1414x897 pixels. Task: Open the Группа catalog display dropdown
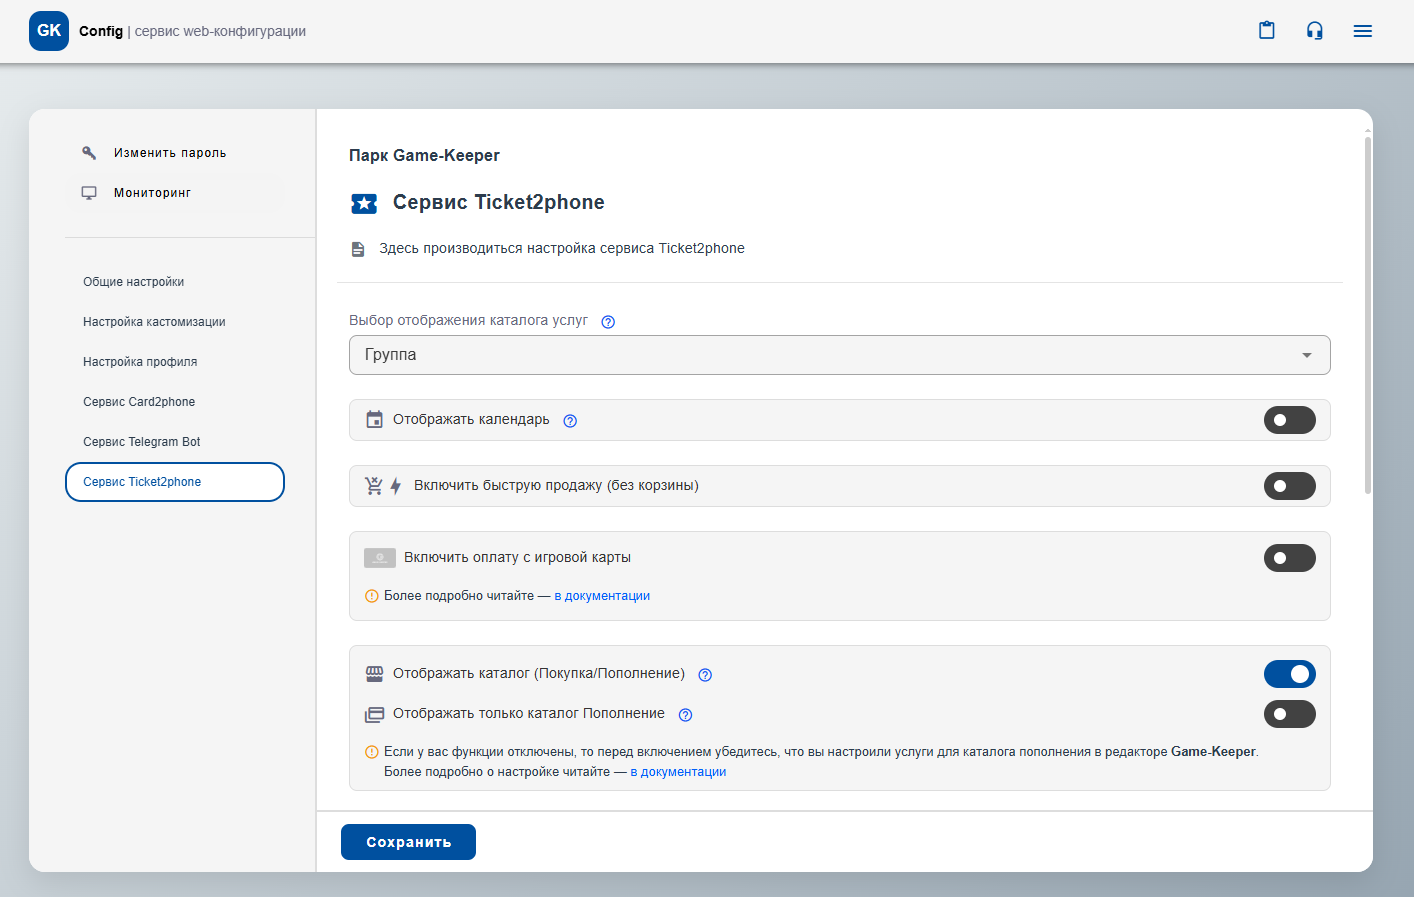[840, 355]
